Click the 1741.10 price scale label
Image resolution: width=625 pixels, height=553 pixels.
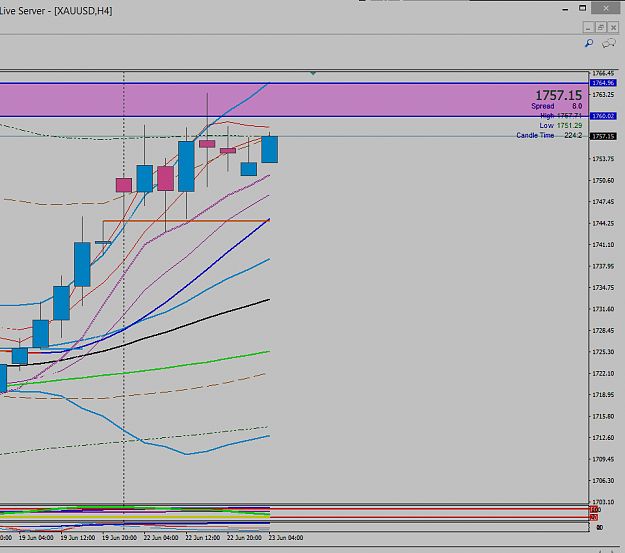(x=603, y=245)
